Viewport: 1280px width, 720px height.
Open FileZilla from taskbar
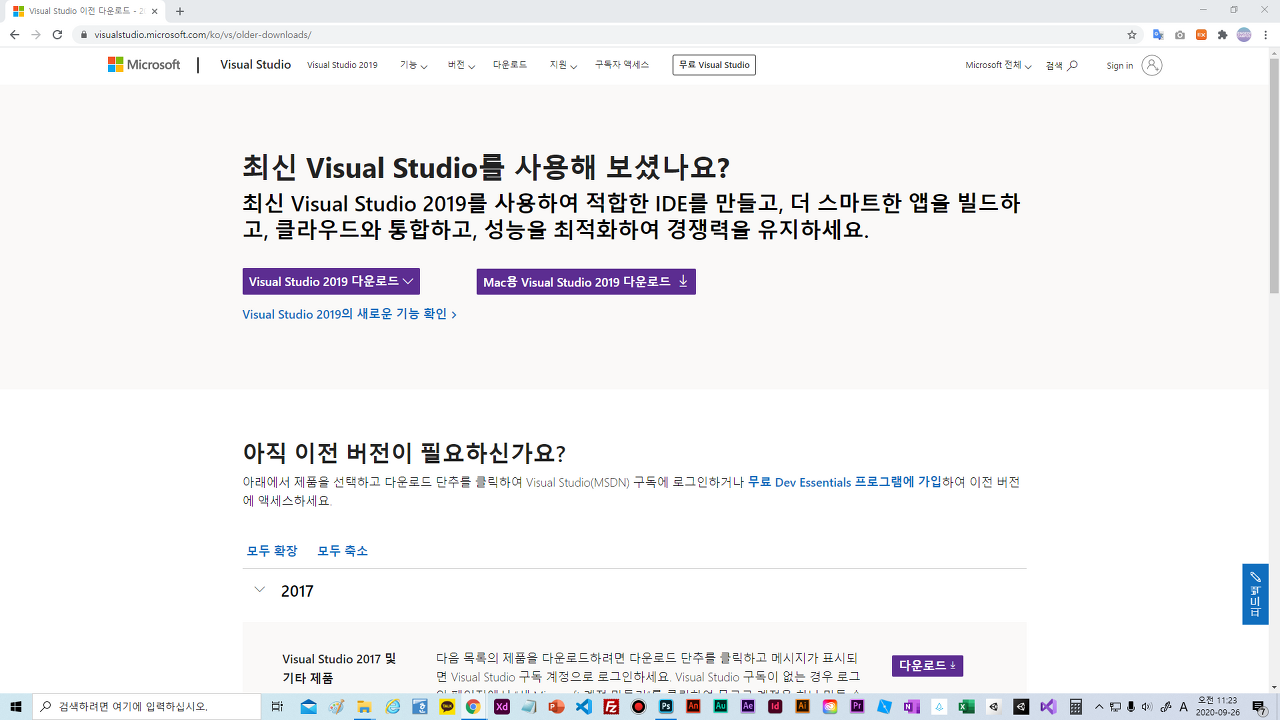point(611,706)
